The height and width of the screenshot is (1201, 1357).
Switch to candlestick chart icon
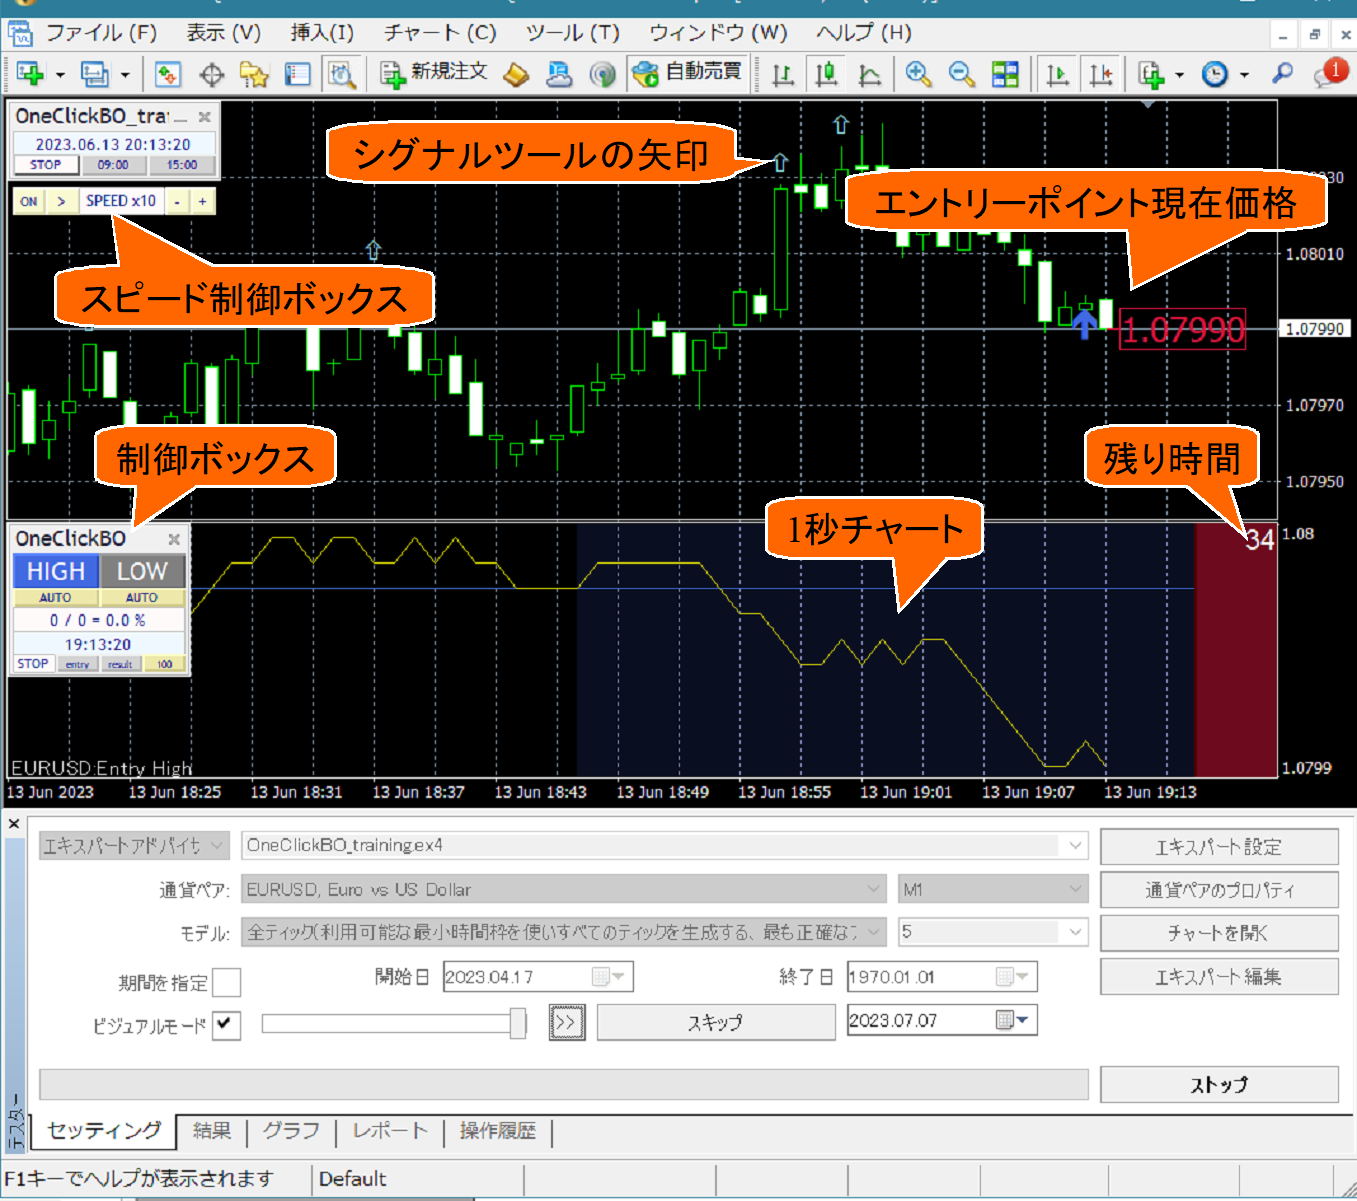point(826,74)
